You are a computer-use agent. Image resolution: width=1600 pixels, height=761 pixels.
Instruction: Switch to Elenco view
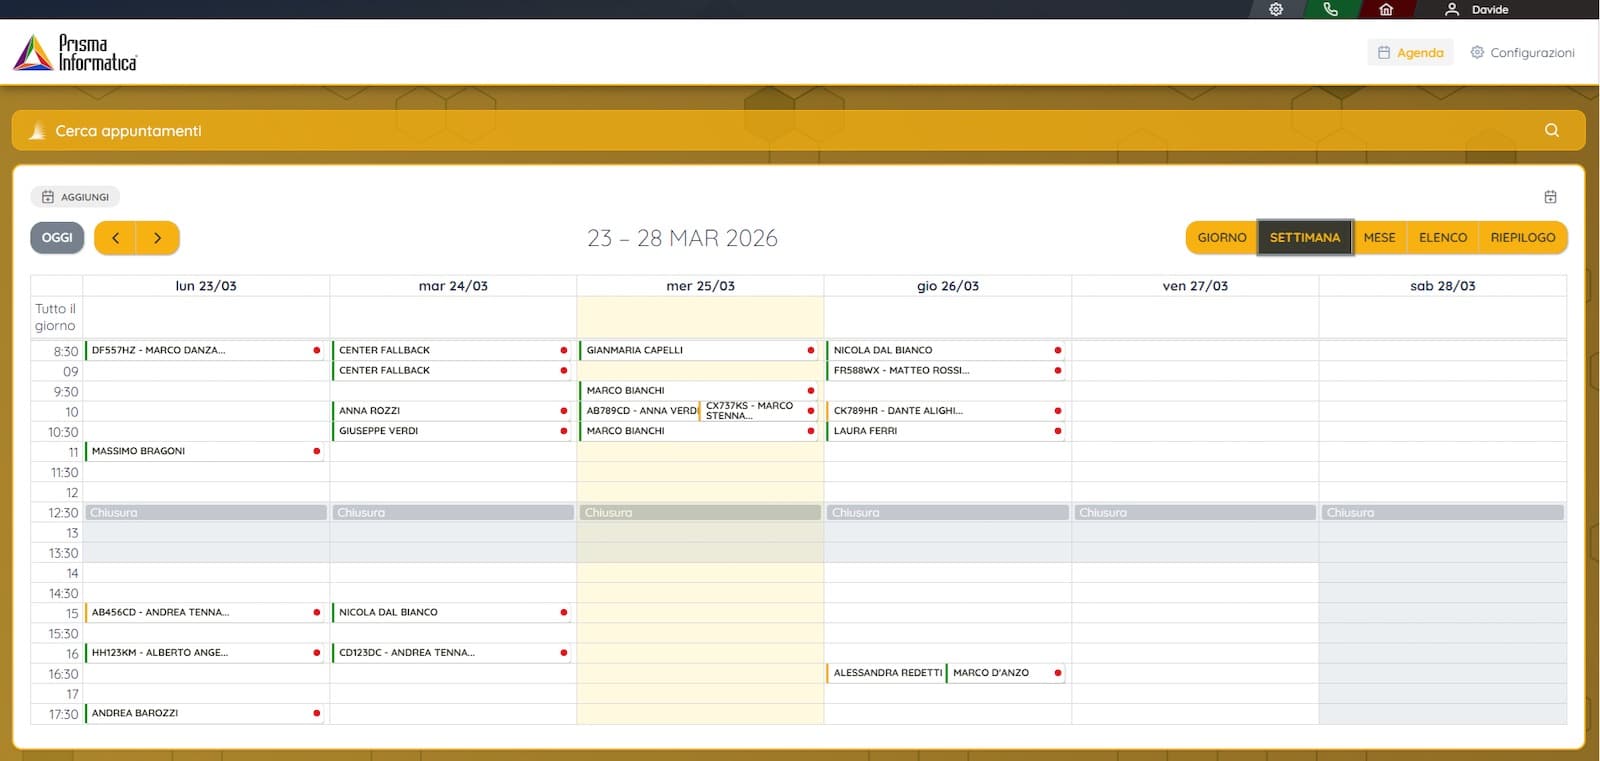pos(1442,238)
